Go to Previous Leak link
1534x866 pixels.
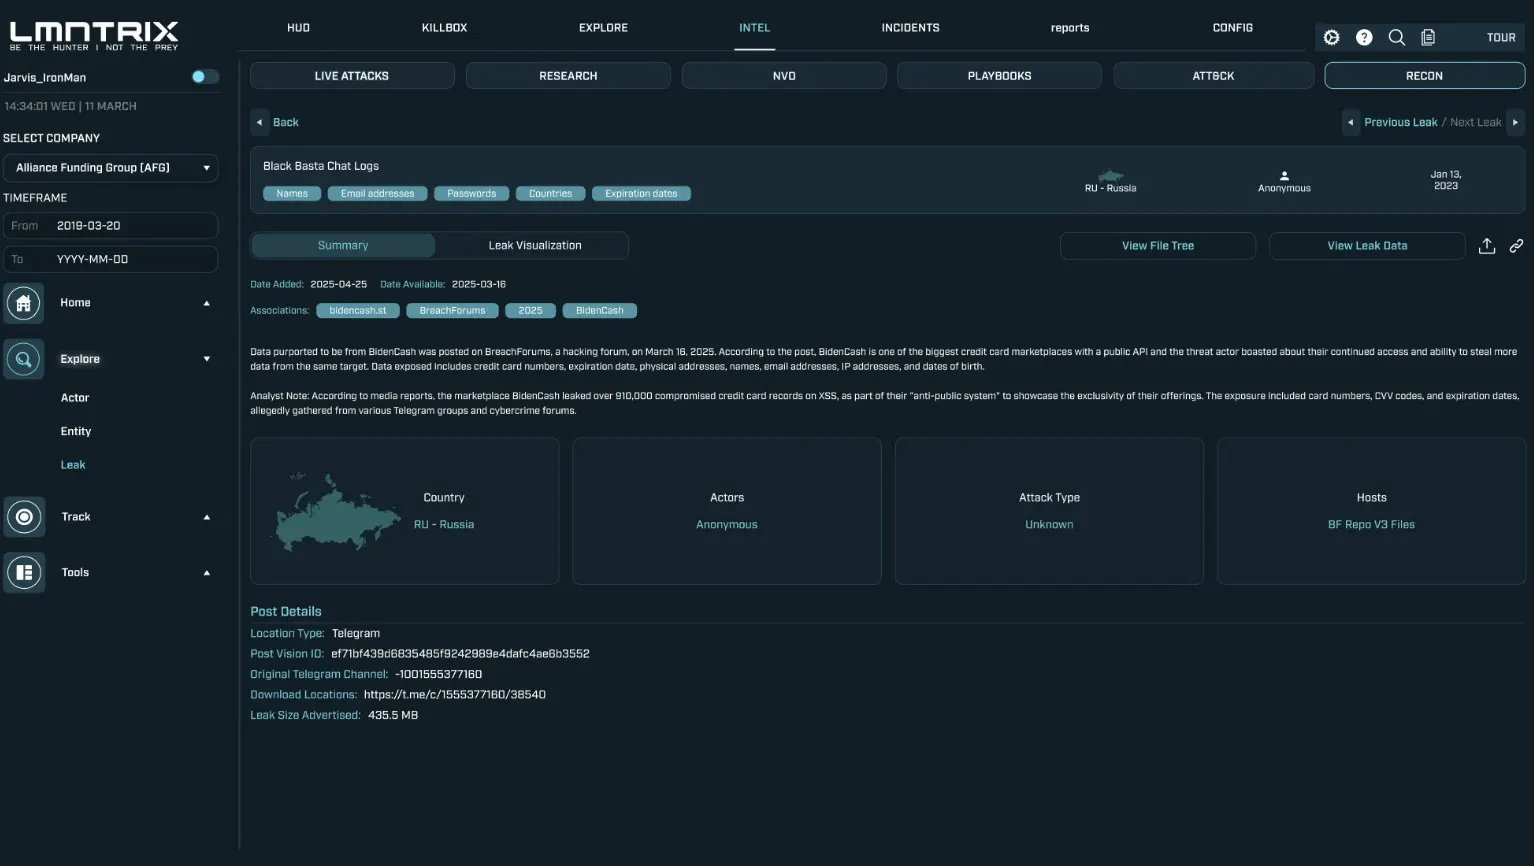pyautogui.click(x=1400, y=122)
